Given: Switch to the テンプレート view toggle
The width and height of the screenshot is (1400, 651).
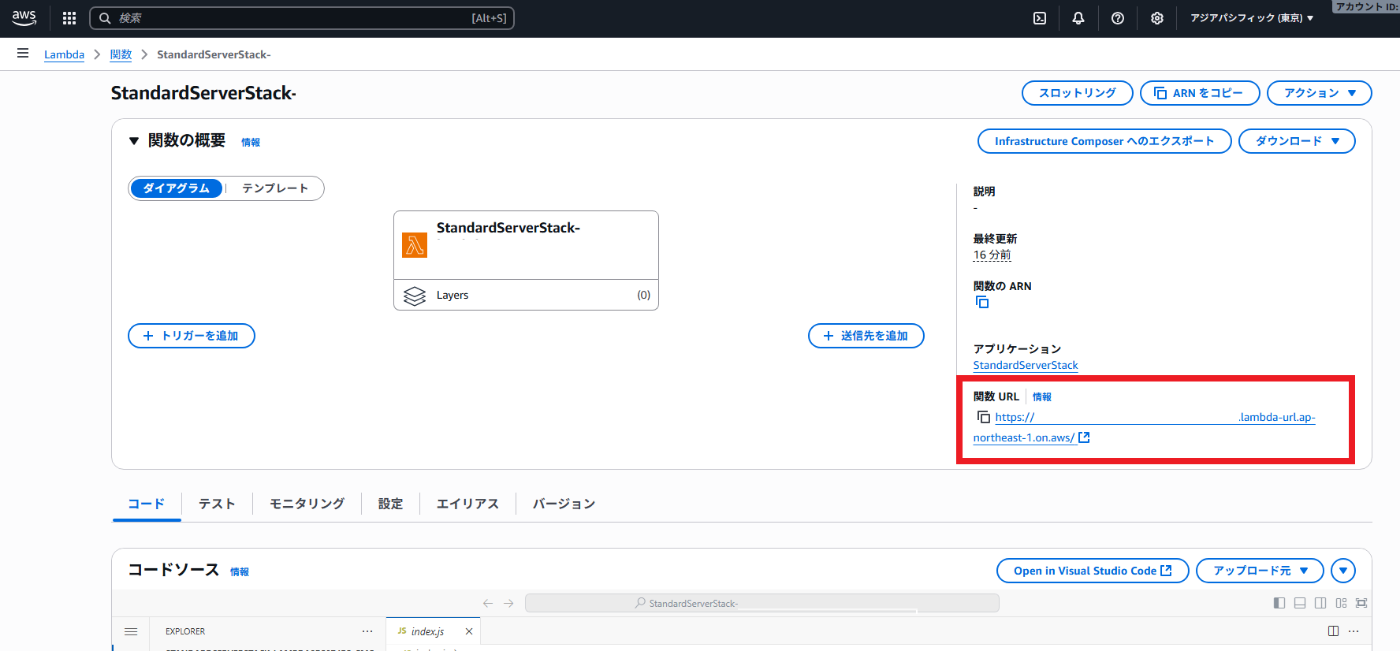Looking at the screenshot, I should point(275,188).
